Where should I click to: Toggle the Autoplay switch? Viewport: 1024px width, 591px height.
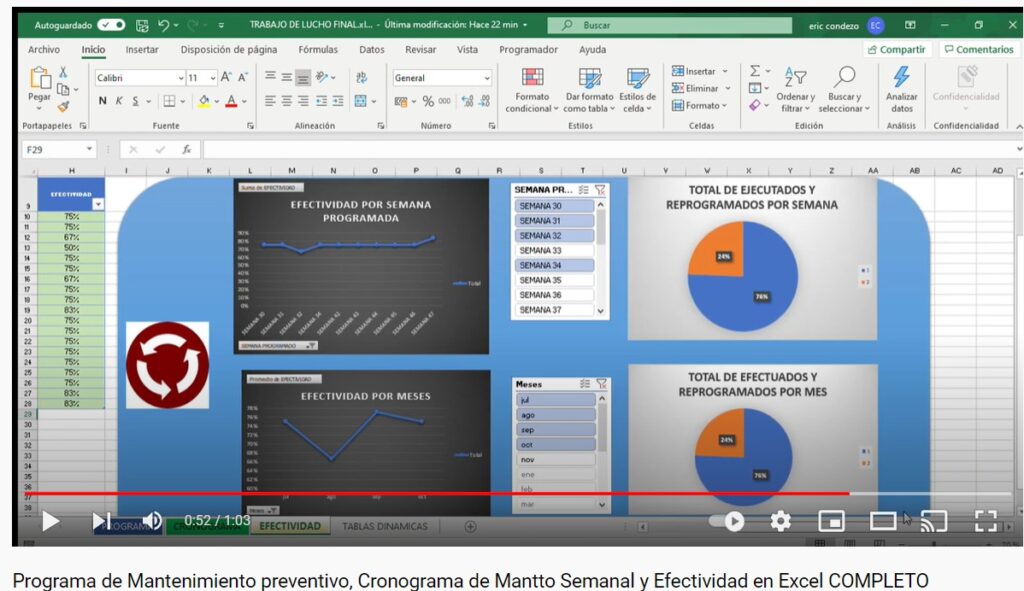(x=728, y=521)
